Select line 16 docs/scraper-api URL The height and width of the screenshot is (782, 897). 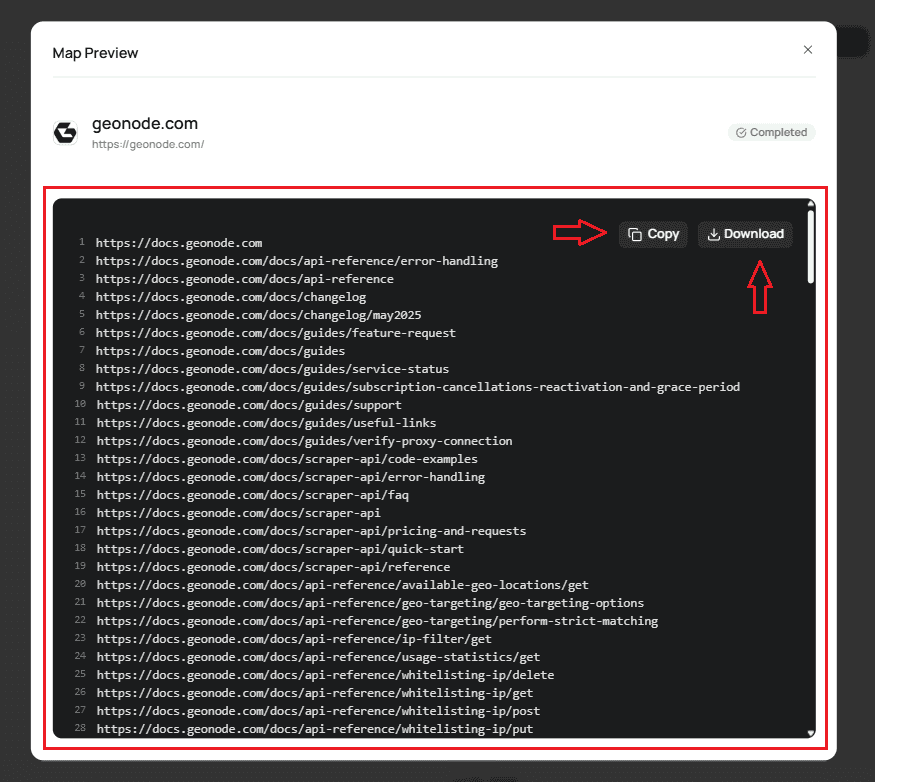[239, 513]
